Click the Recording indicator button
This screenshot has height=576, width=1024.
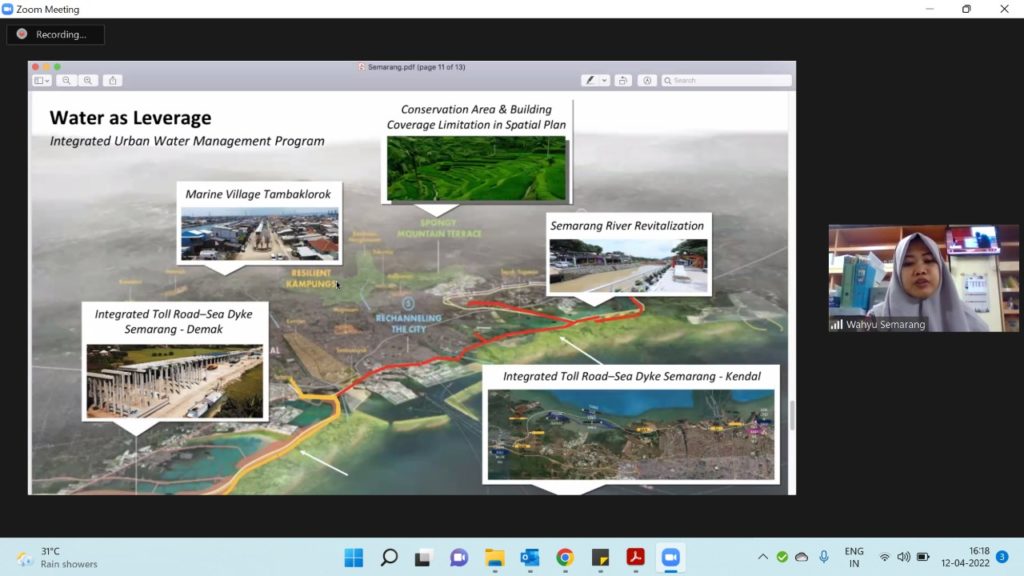55,34
